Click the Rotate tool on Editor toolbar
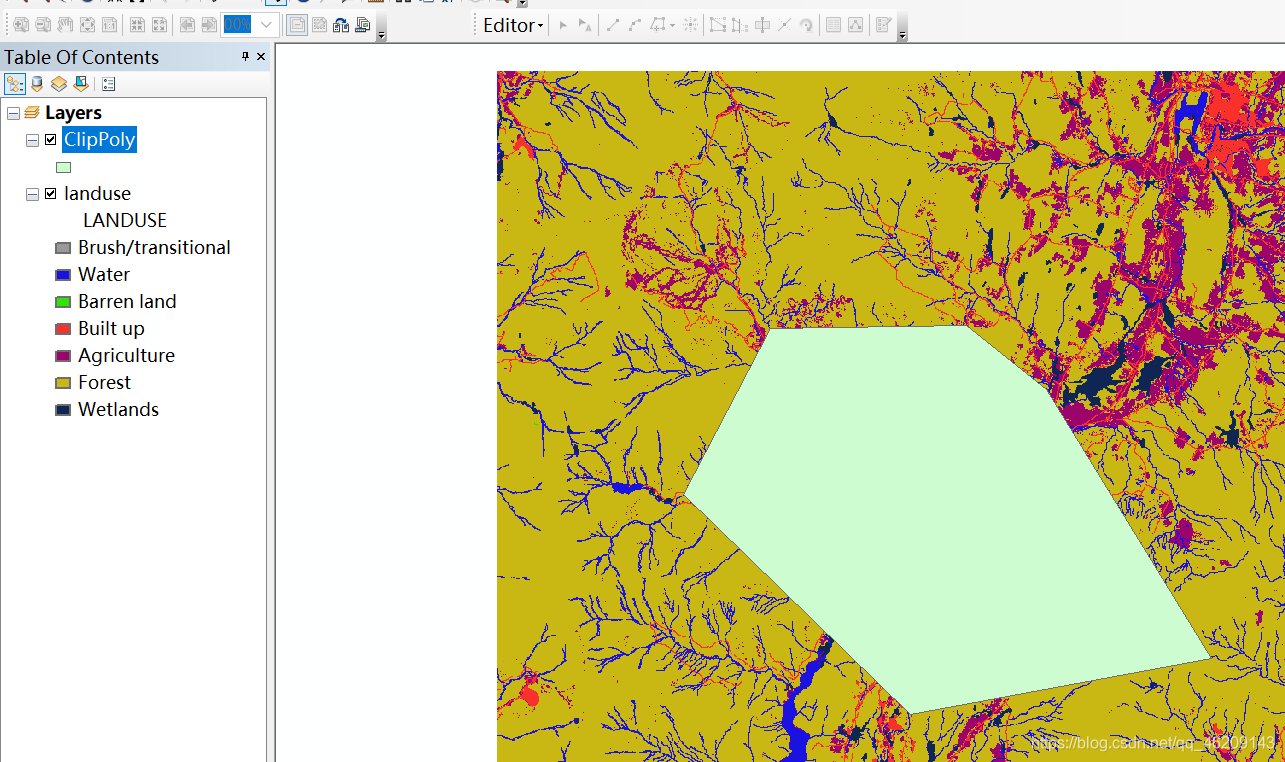The height and width of the screenshot is (762, 1285). click(806, 25)
